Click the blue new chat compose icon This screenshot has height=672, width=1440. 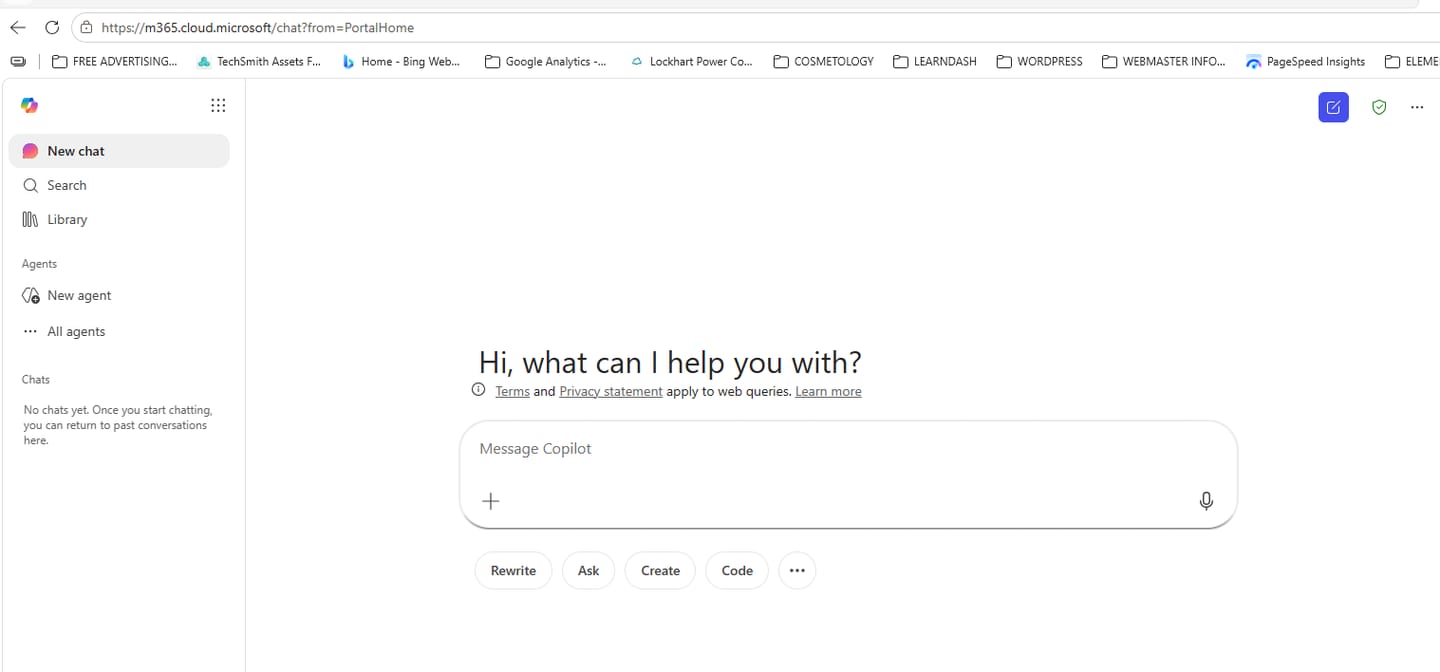(x=1333, y=107)
